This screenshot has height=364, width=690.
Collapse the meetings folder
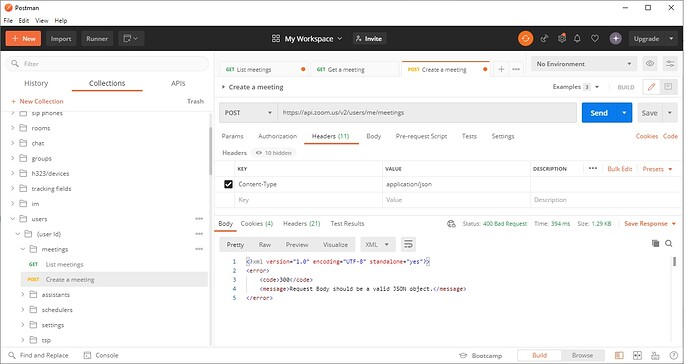[x=23, y=249]
